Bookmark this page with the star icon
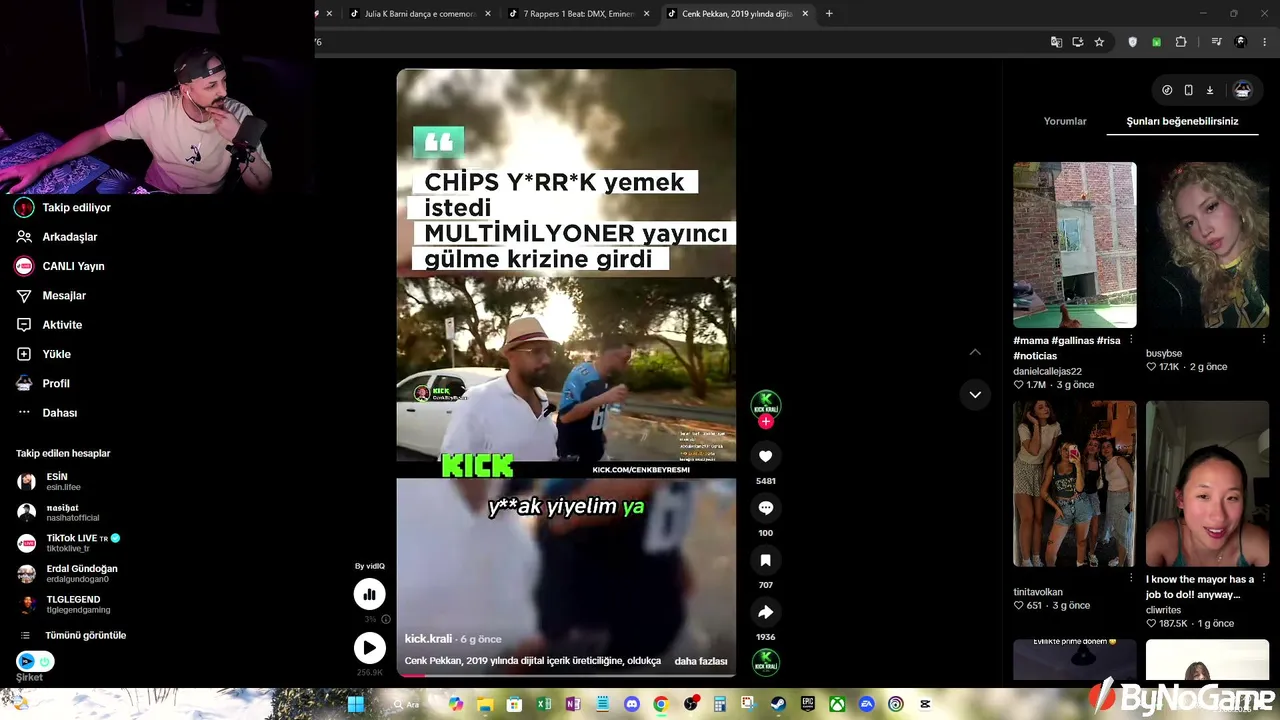Image resolution: width=1280 pixels, height=720 pixels. point(1099,42)
